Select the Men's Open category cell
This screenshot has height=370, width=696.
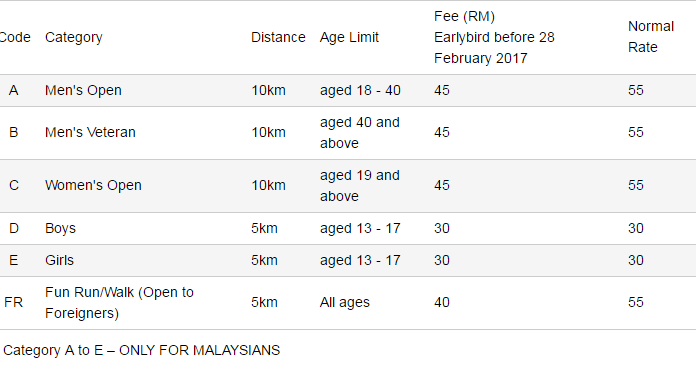[x=83, y=91]
